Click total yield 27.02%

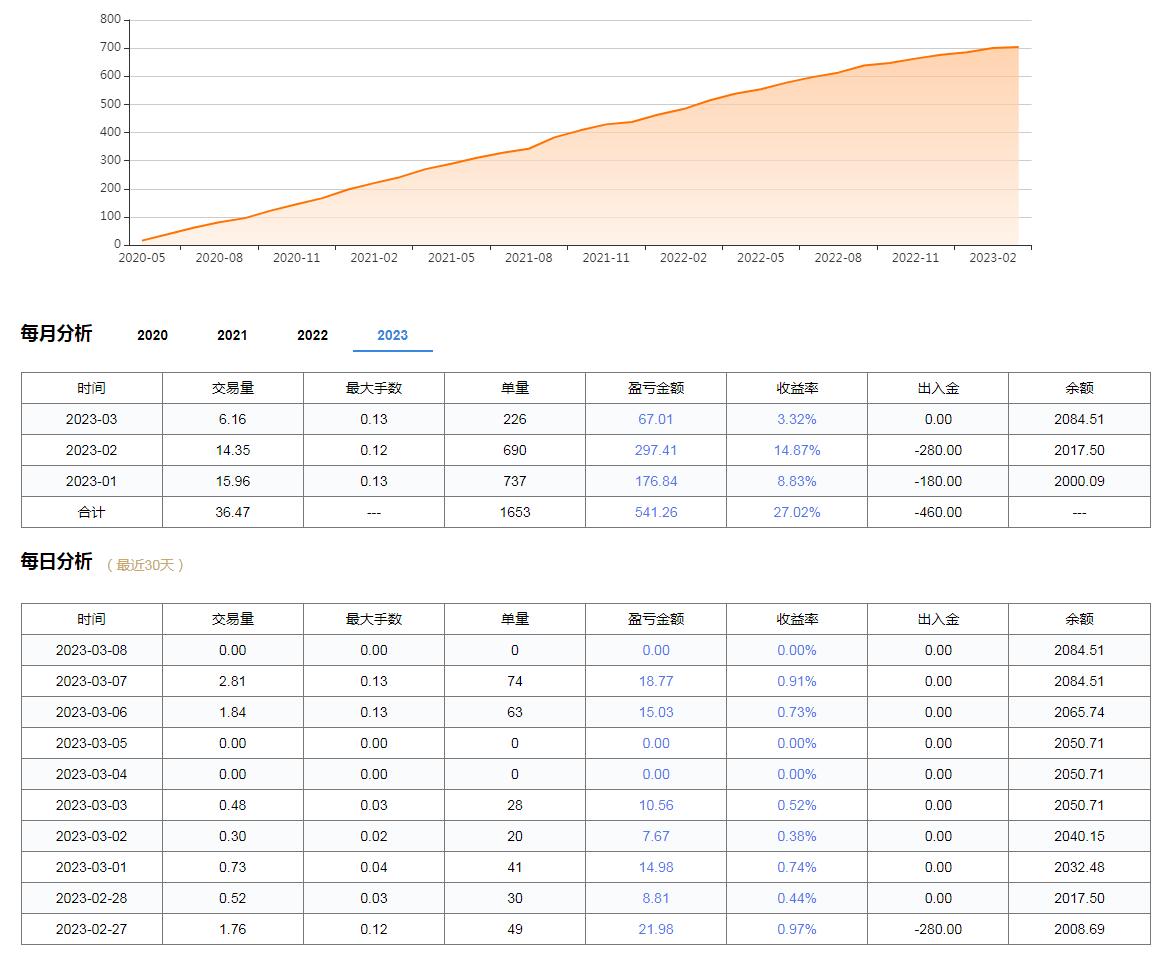[x=797, y=512]
